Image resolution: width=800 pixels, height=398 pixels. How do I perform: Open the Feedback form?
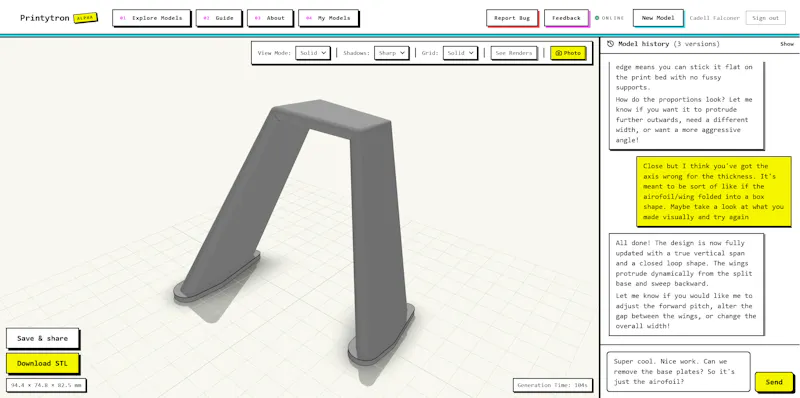click(566, 18)
